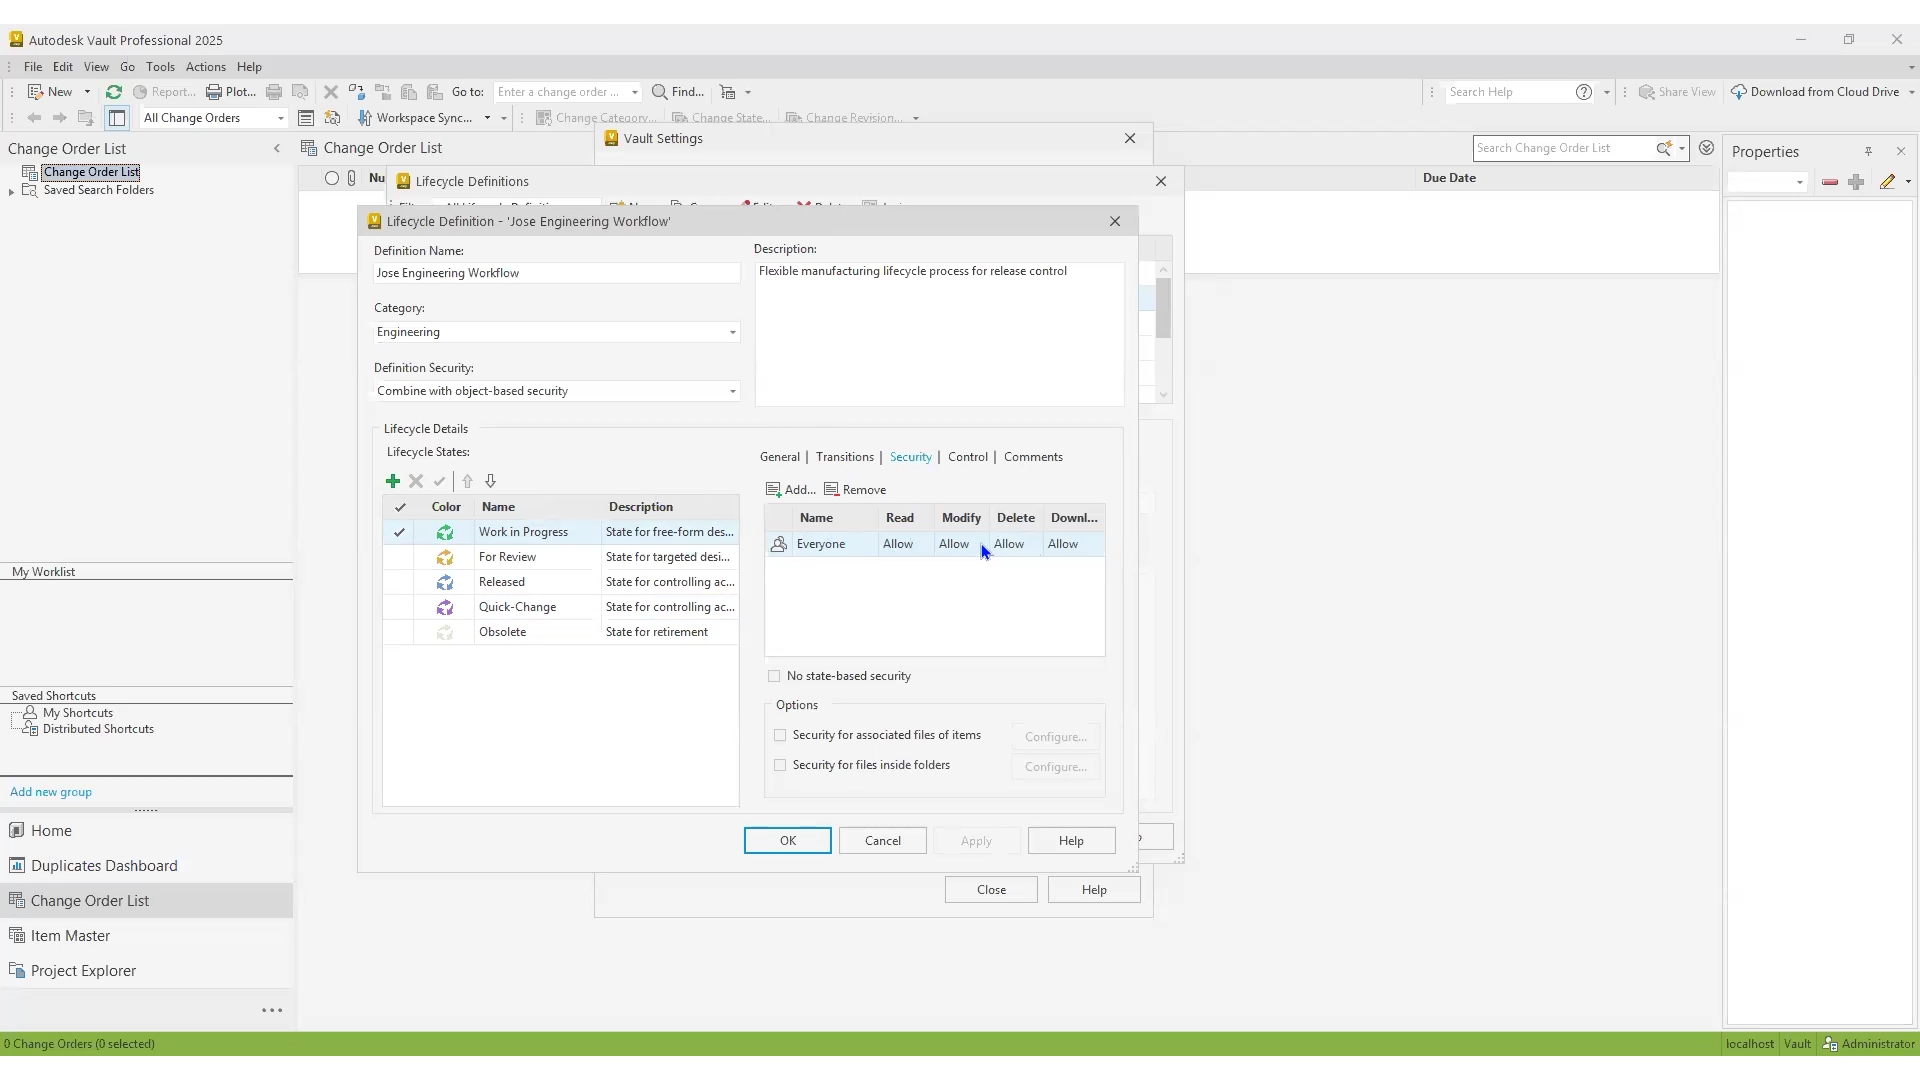Click the Work in Progress state color icon

pos(445,532)
